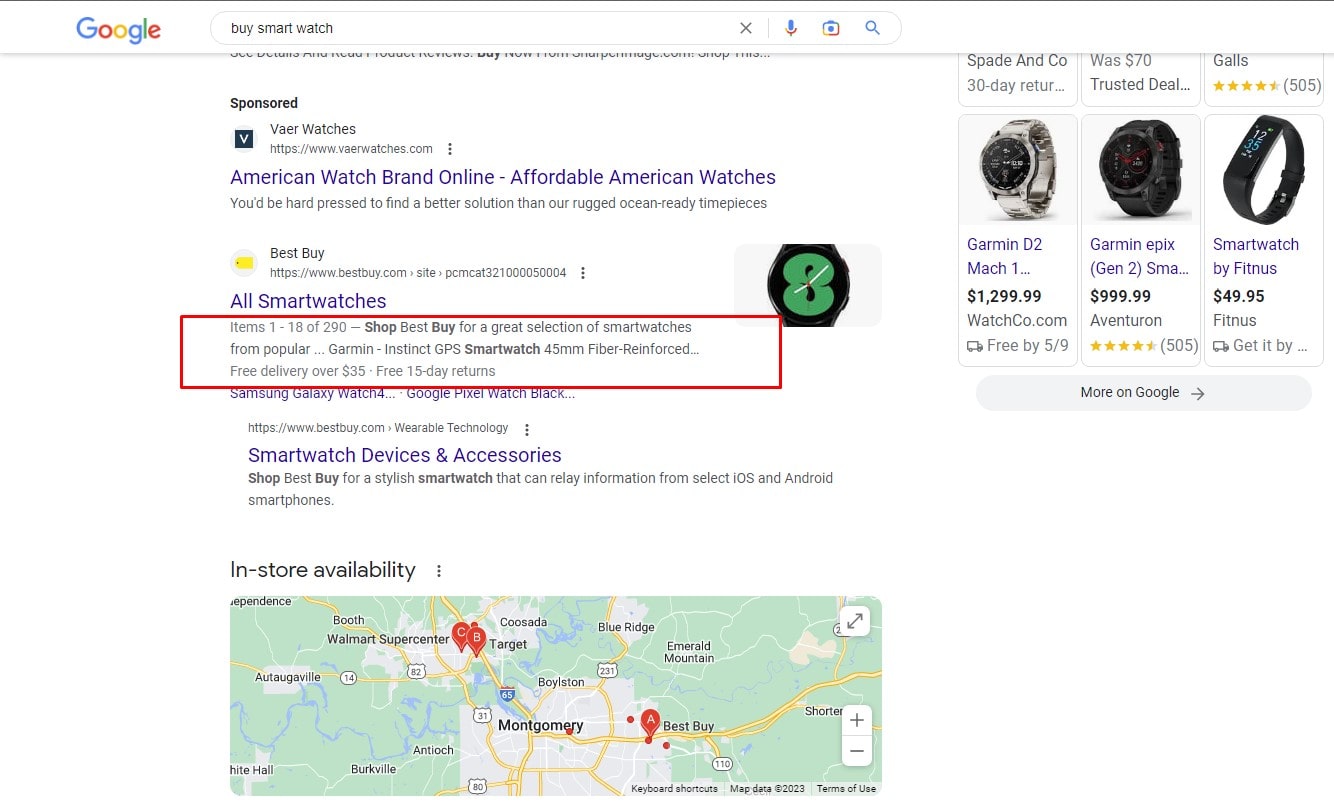Click More on Google button
Screen dimensions: 1334x806
[1143, 393]
